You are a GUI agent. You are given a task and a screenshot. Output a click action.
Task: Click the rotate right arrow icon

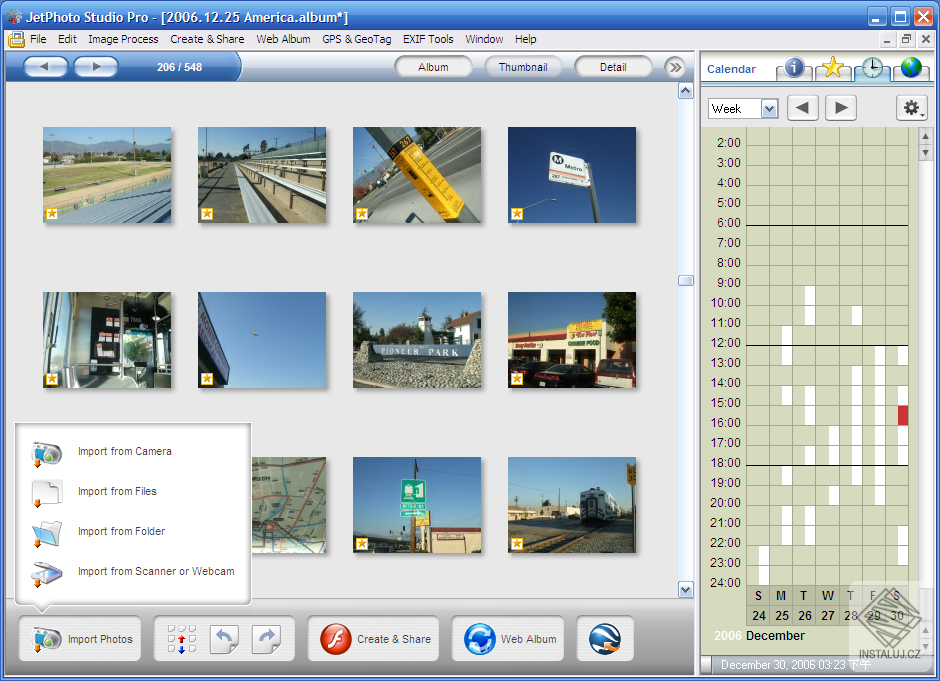[267, 639]
